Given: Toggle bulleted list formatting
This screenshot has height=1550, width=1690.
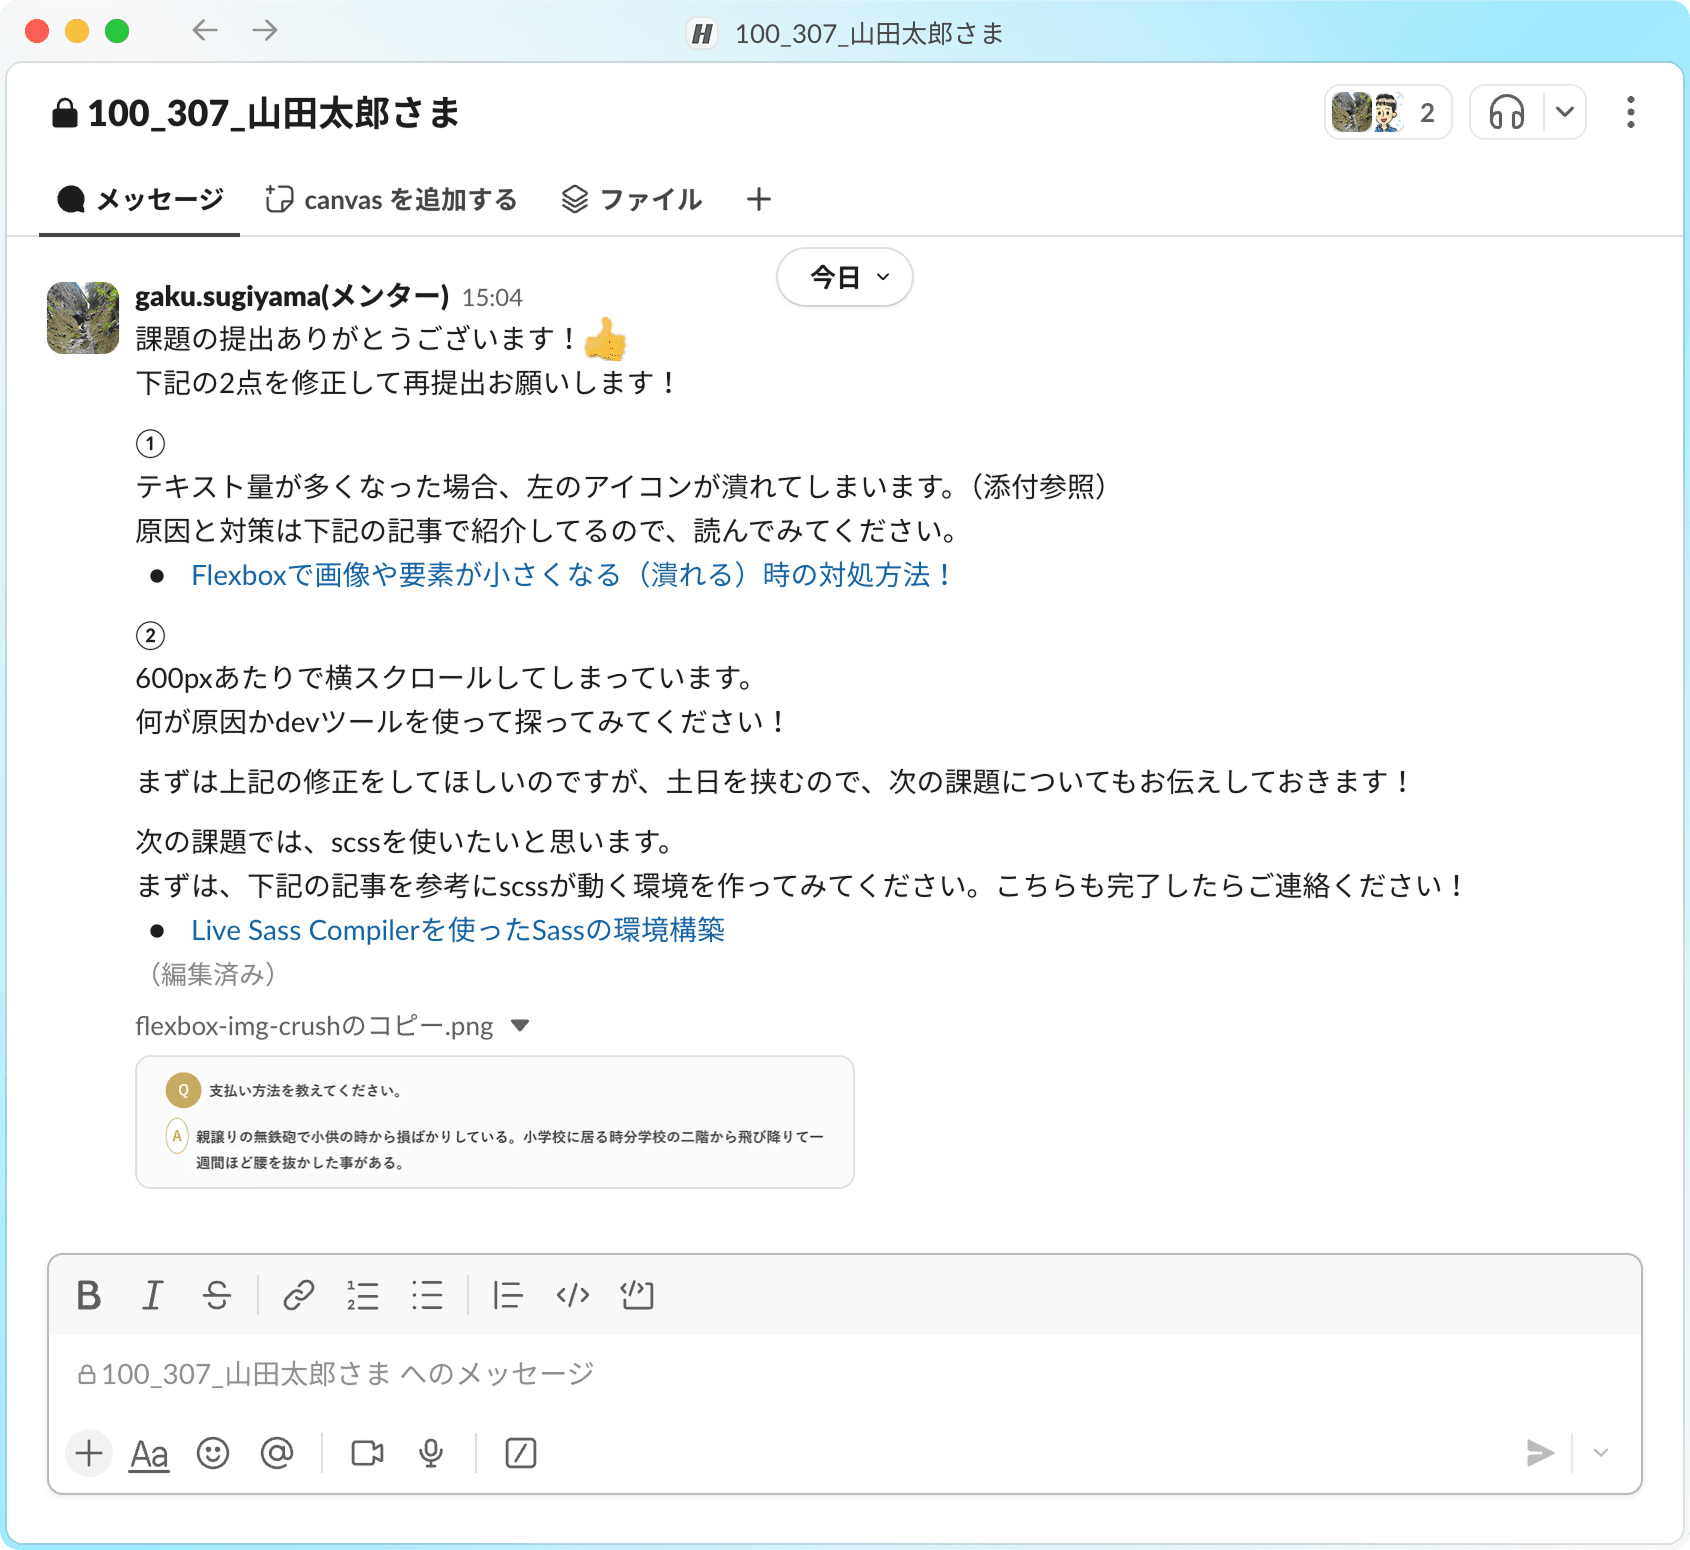Looking at the screenshot, I should [427, 1296].
